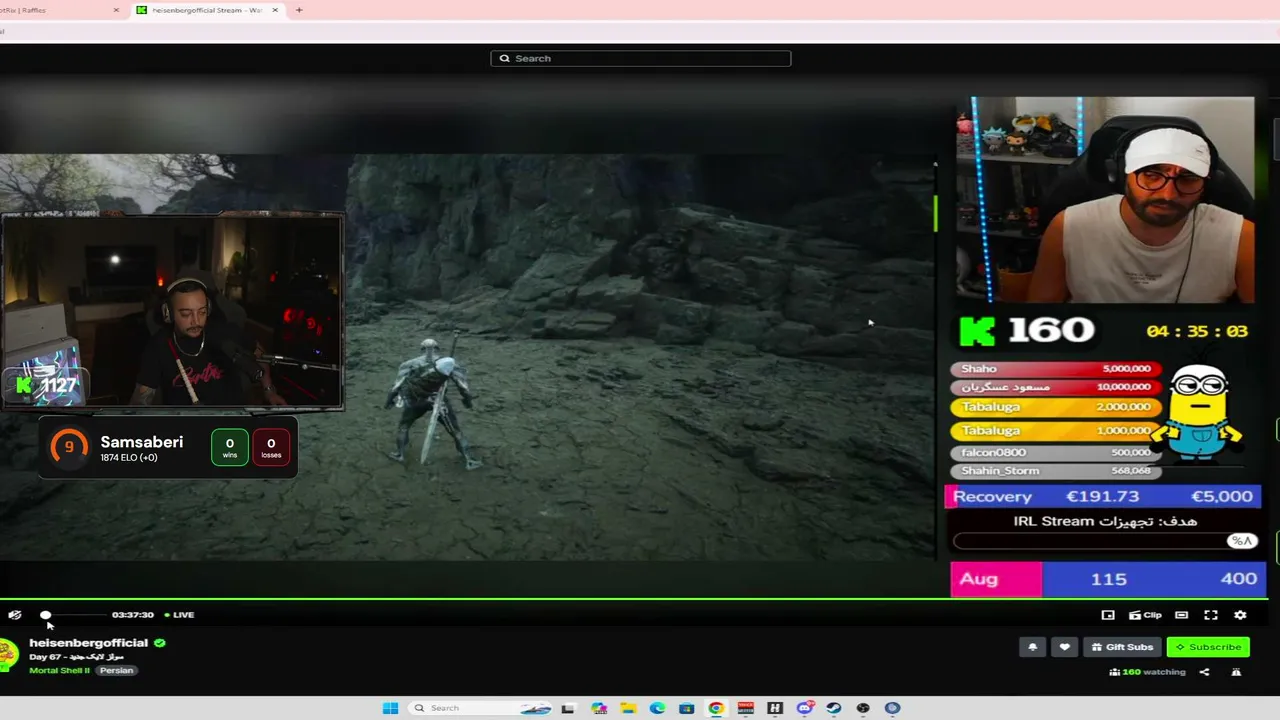The height and width of the screenshot is (720, 1280).
Task: Open the heisenbergofficial channel name link
Action: click(x=88, y=643)
